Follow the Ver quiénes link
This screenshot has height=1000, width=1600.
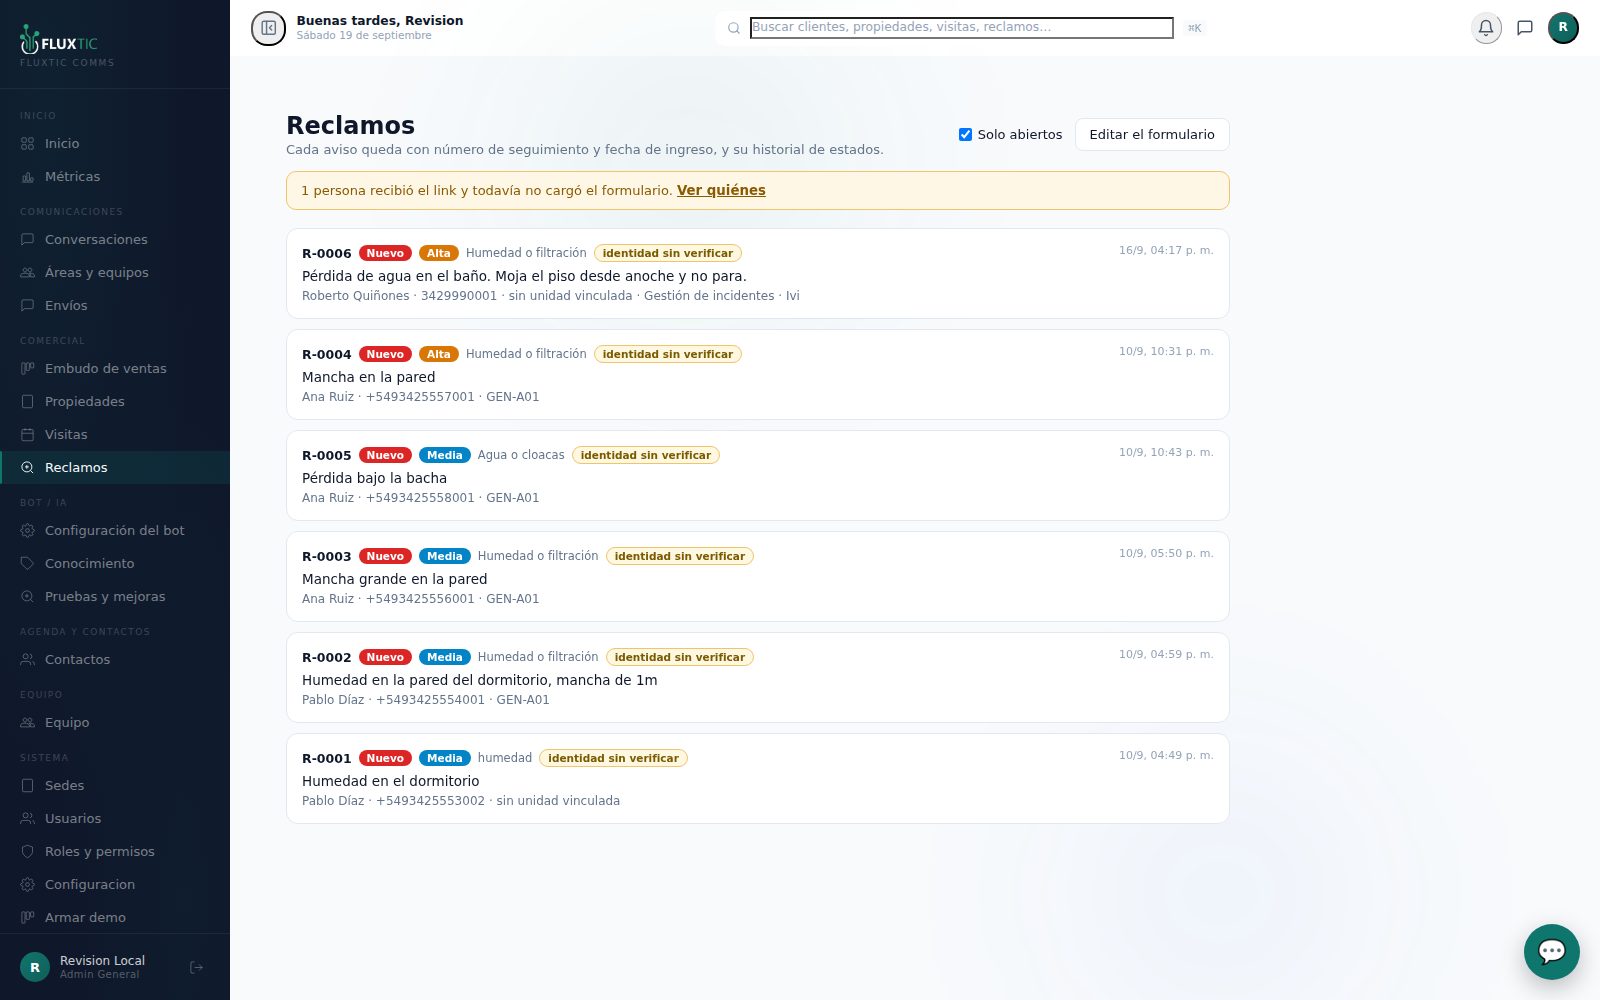click(721, 190)
